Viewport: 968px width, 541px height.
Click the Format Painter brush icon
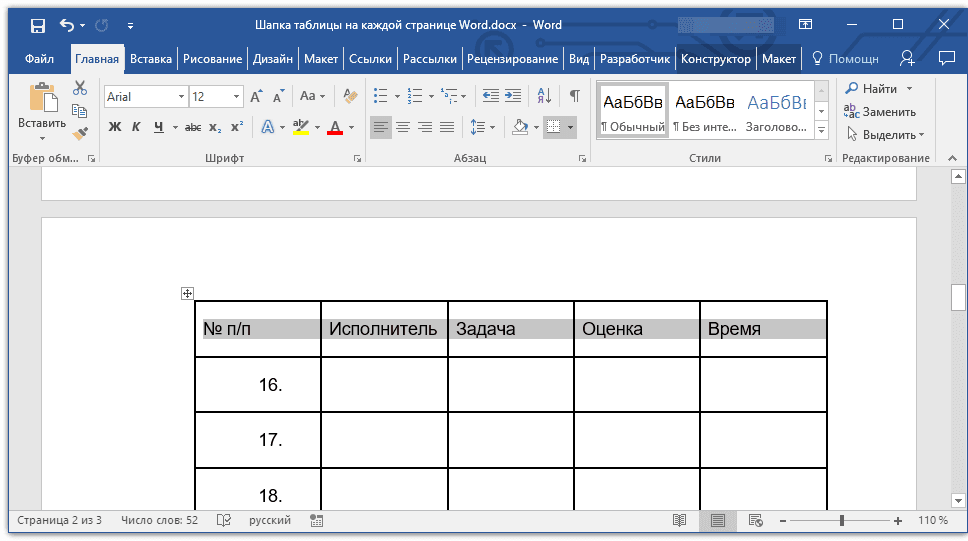[80, 133]
